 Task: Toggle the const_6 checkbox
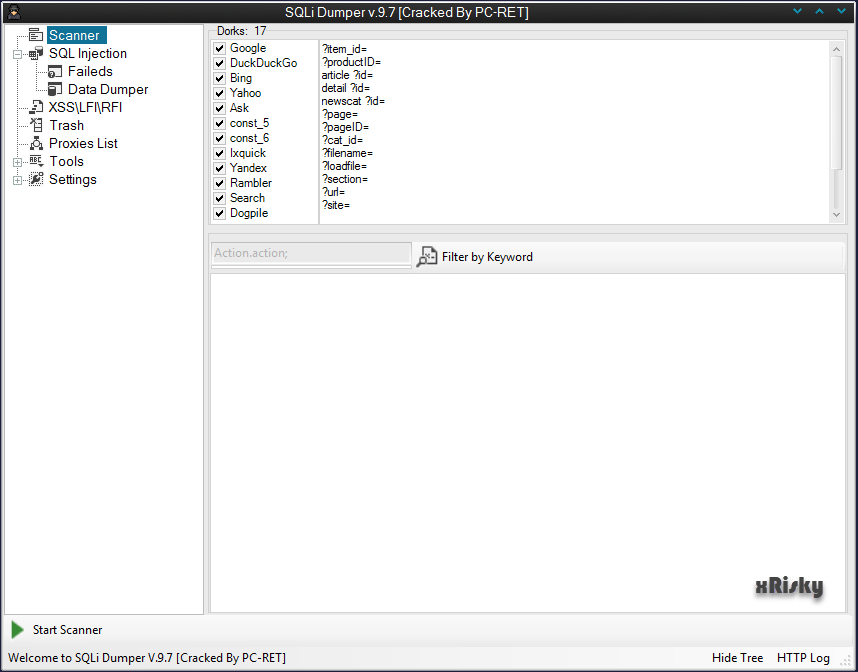tap(220, 138)
